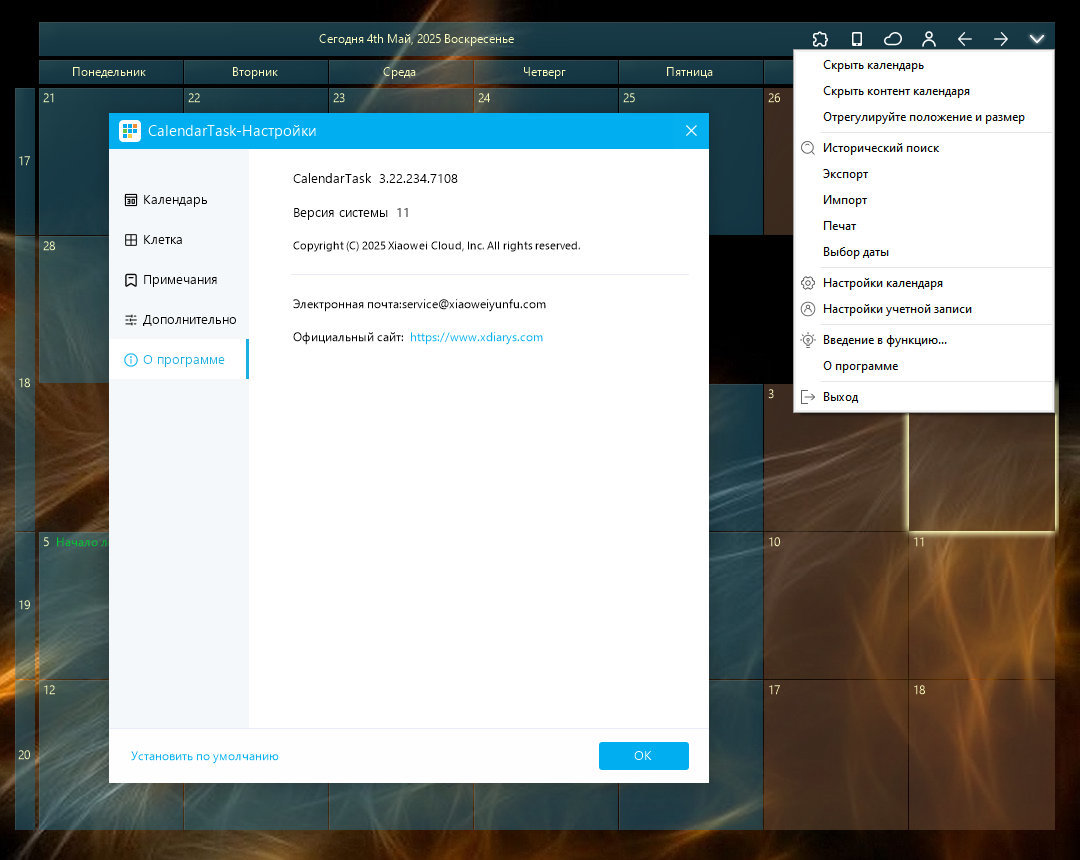Click the user account icon in header

929,39
